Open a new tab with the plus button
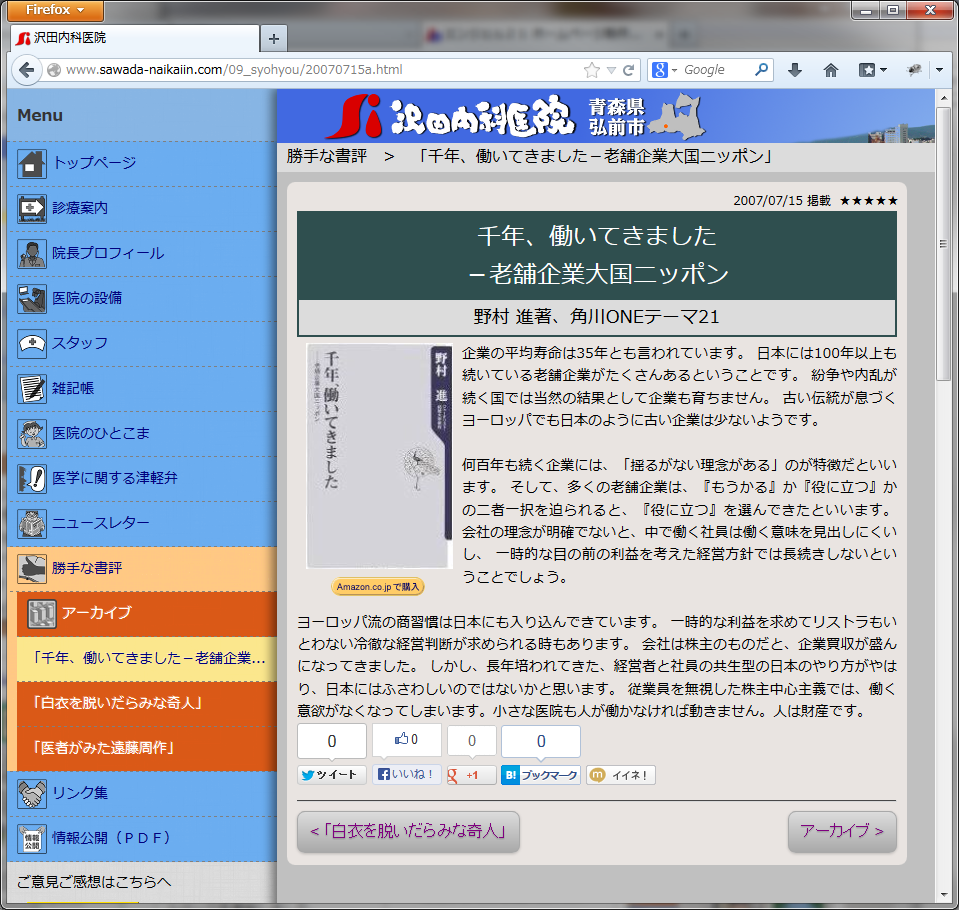Viewport: 959px width, 910px height. coord(273,39)
